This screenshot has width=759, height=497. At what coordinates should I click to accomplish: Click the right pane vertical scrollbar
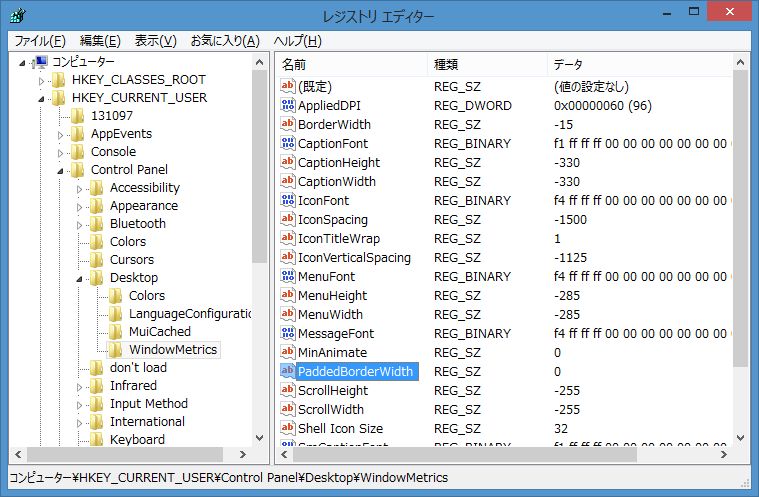[x=740, y=250]
